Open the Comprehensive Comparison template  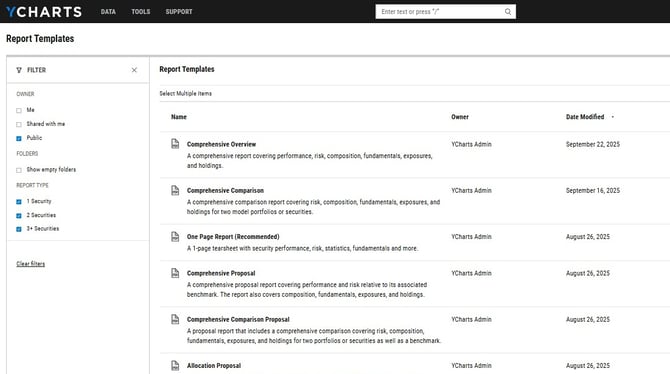(x=225, y=190)
